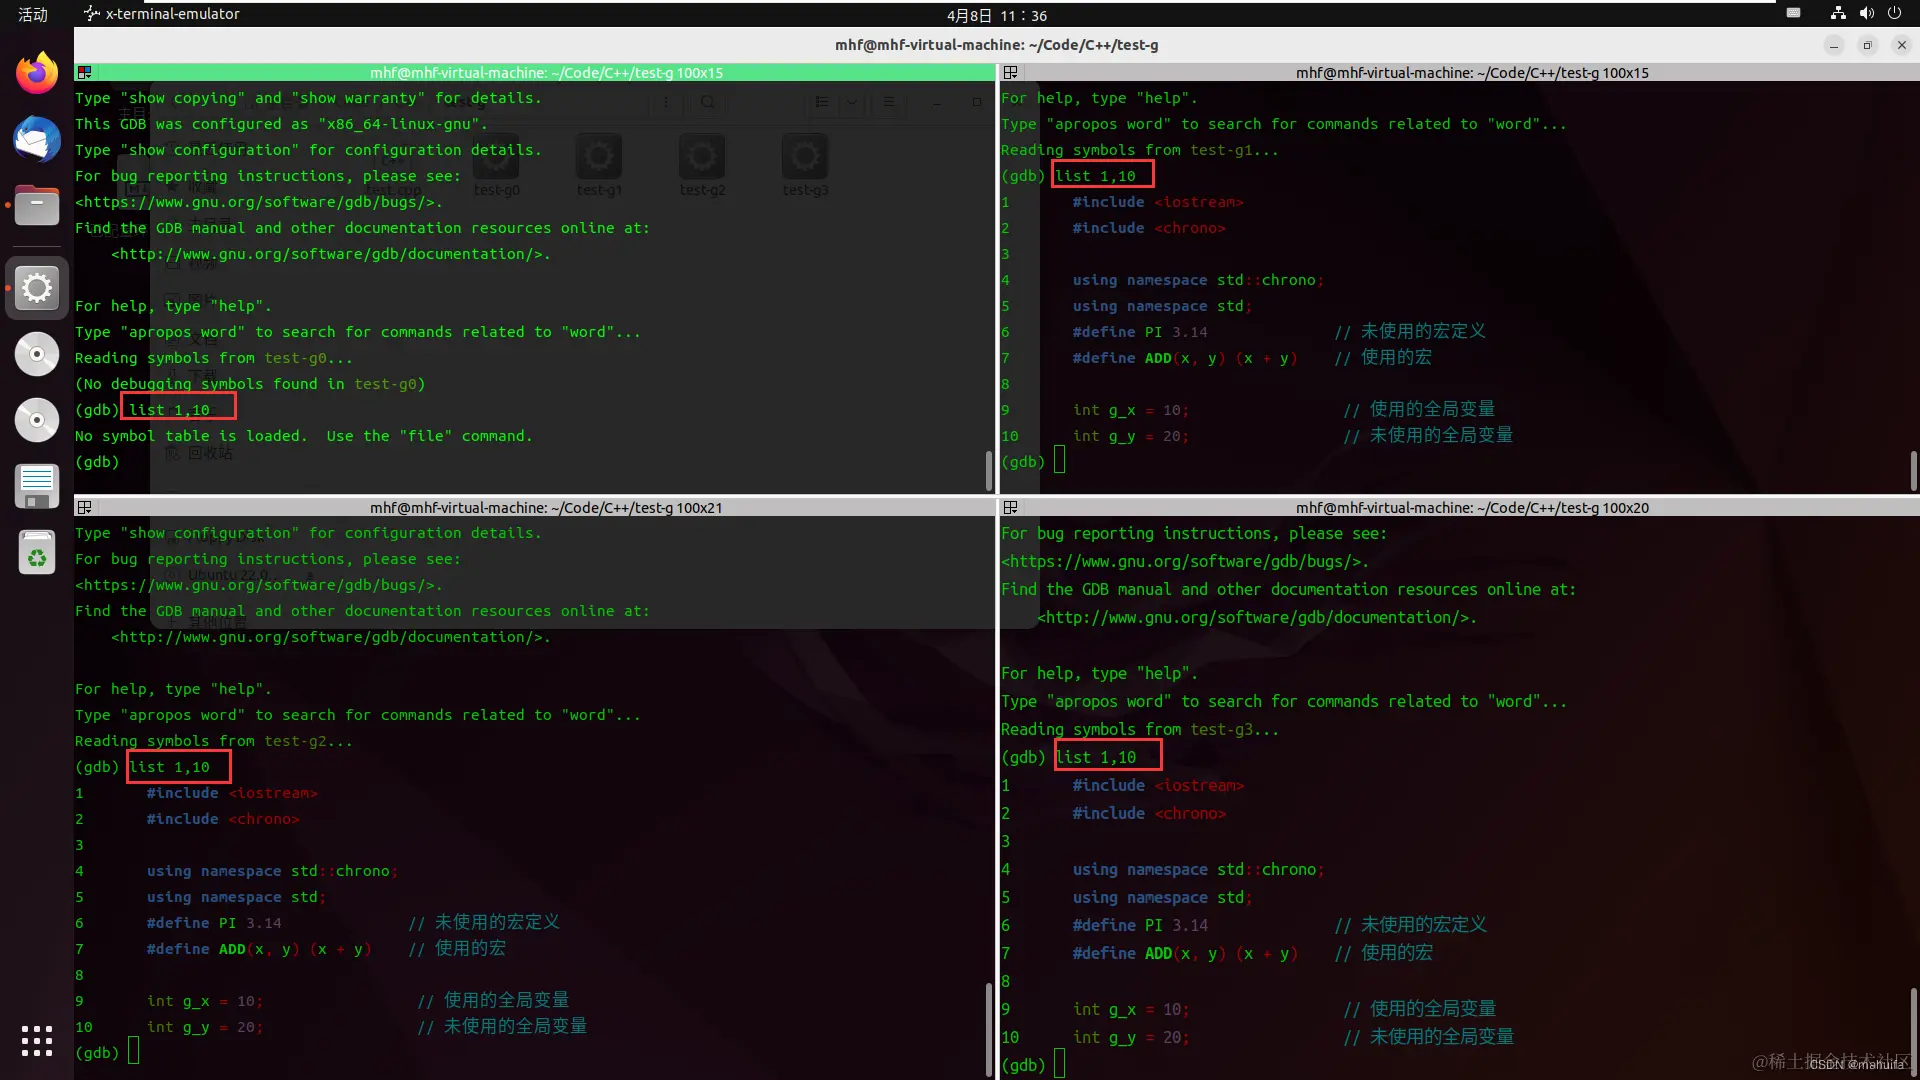
Task: Click the bottom-right terminal pane split icon
Action: coord(1011,508)
